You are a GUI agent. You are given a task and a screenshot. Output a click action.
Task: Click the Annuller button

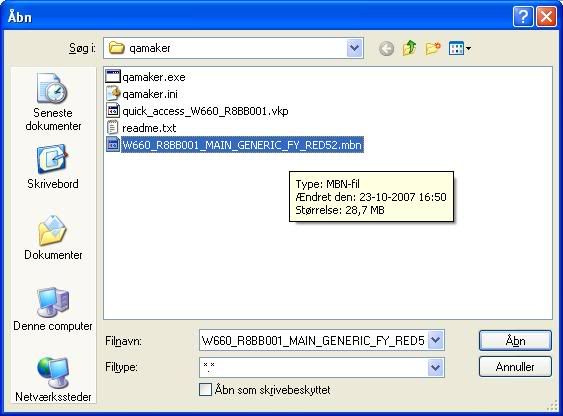coord(515,366)
